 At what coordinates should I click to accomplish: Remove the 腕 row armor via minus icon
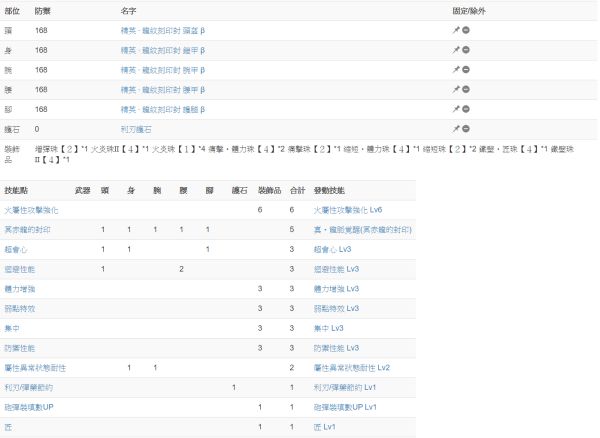(x=466, y=71)
